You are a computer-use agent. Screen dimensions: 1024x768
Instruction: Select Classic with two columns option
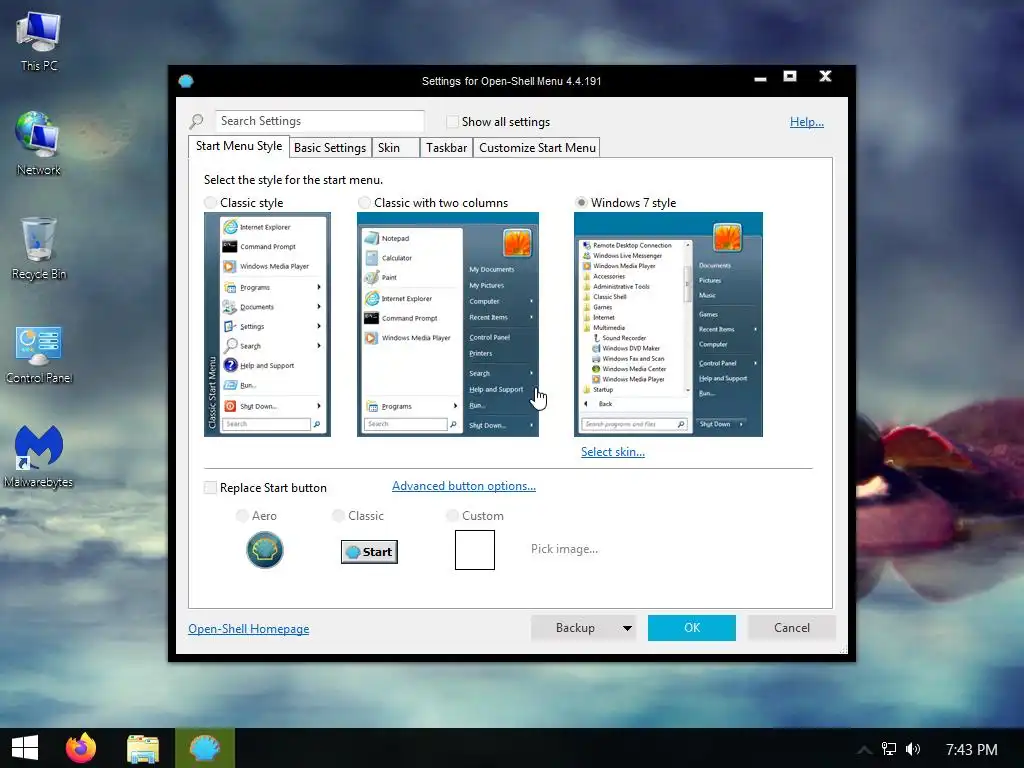(x=364, y=202)
